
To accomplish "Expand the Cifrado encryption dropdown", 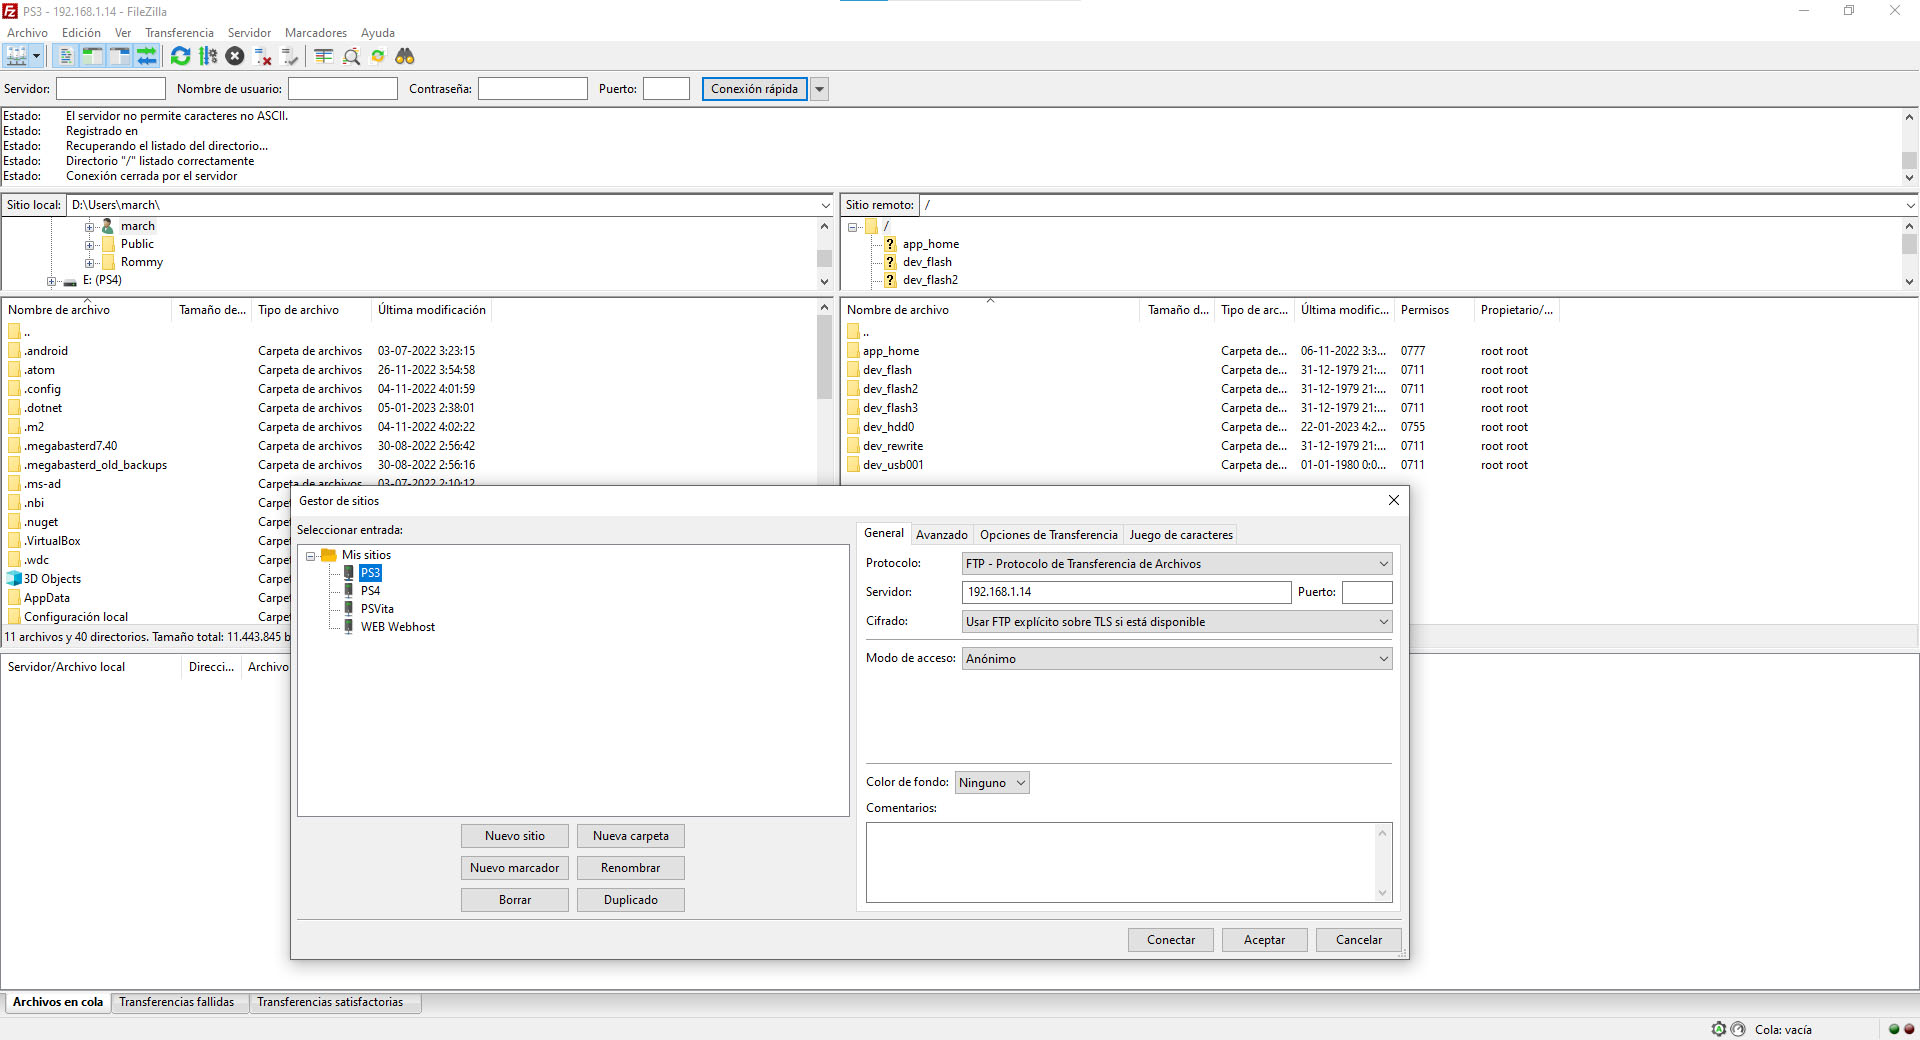I will click(1176, 622).
